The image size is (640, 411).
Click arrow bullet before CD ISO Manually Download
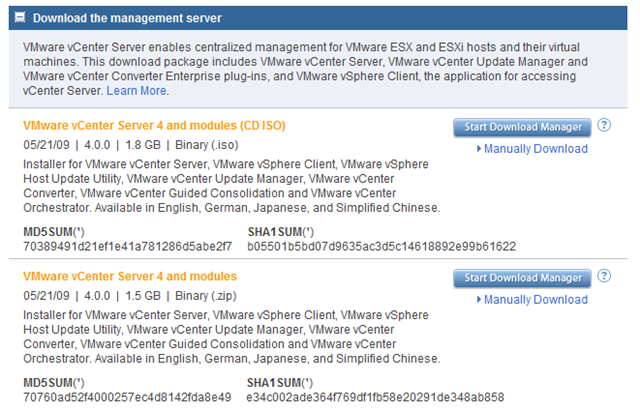[x=477, y=149]
